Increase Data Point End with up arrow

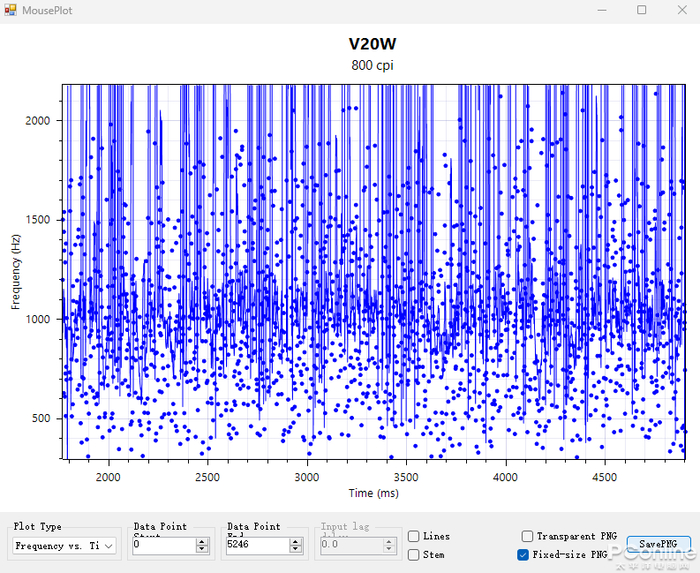tap(296, 542)
